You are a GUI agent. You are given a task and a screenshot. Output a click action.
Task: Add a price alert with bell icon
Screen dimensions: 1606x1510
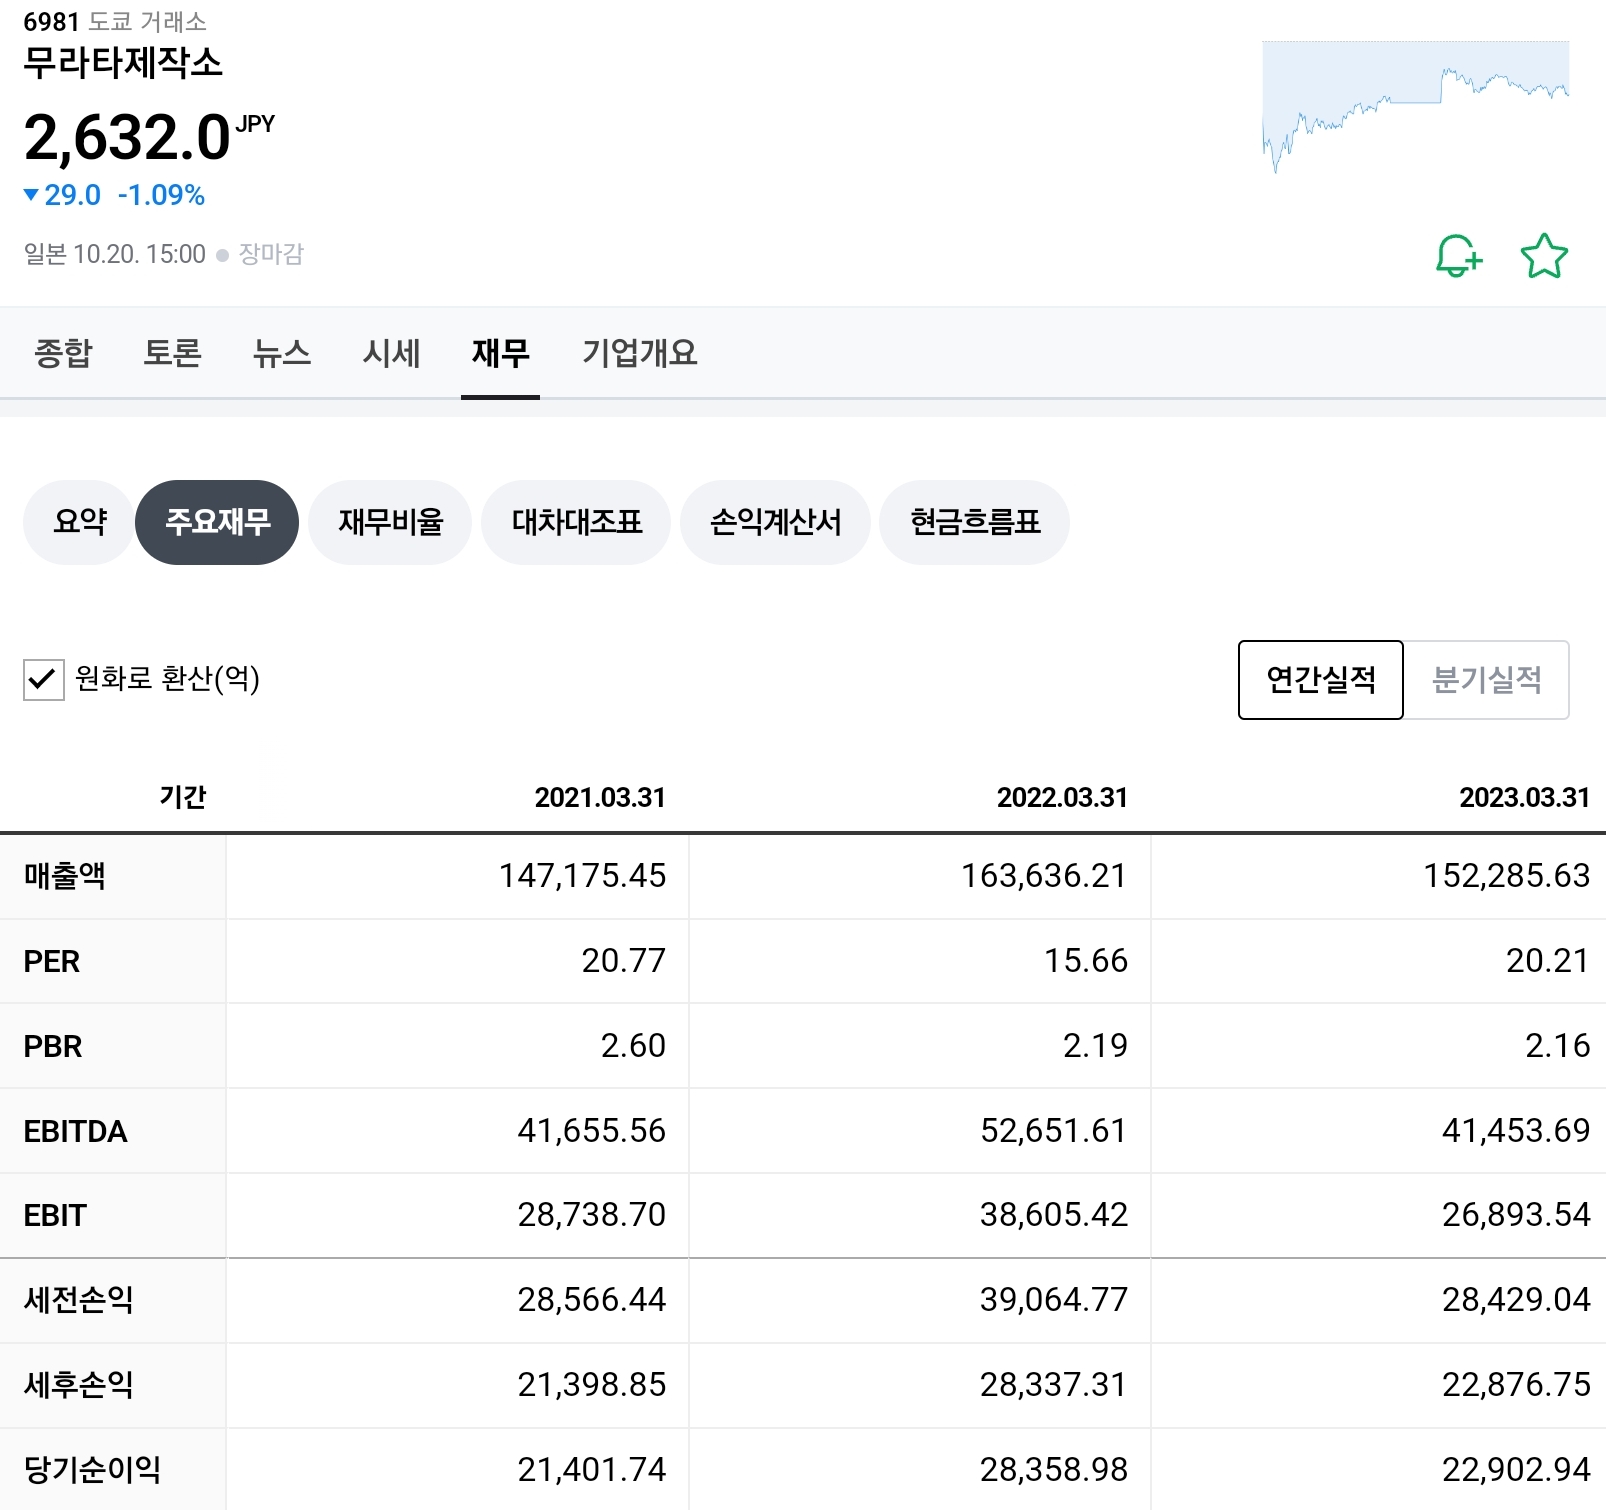tap(1459, 256)
